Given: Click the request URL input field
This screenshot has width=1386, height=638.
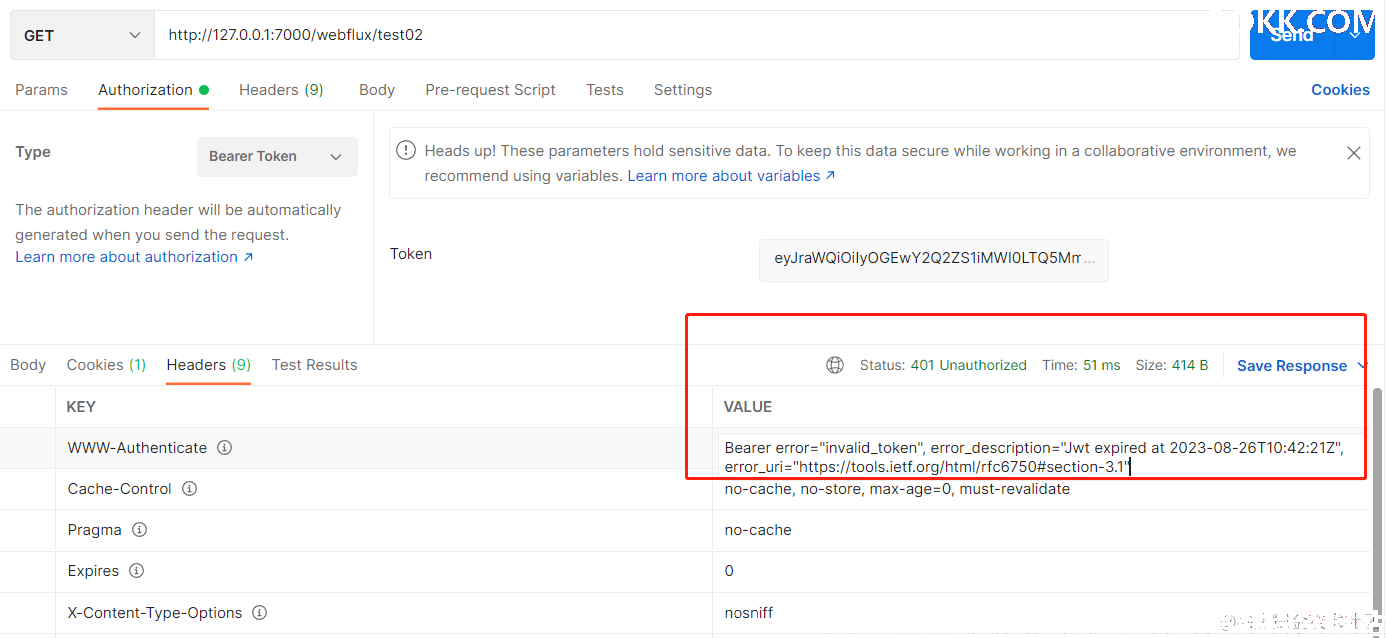Looking at the screenshot, I should point(697,35).
